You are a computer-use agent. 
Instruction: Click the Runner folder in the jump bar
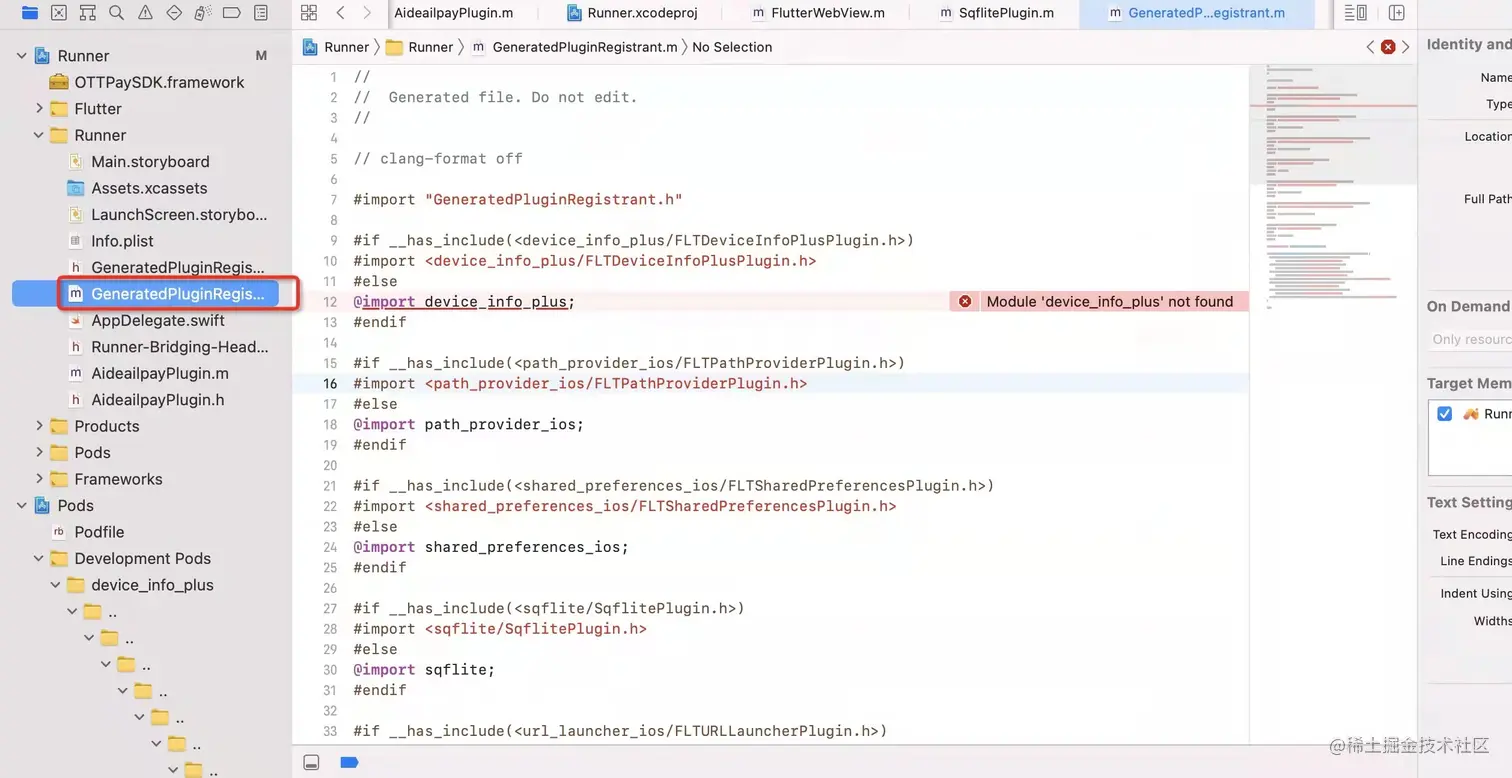[x=419, y=47]
